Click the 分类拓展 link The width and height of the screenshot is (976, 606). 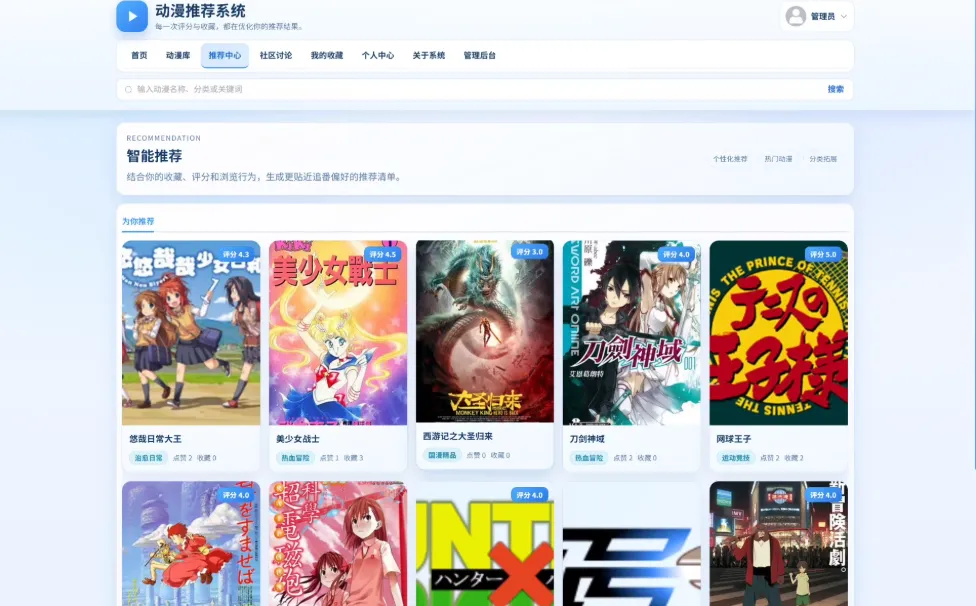(x=823, y=159)
